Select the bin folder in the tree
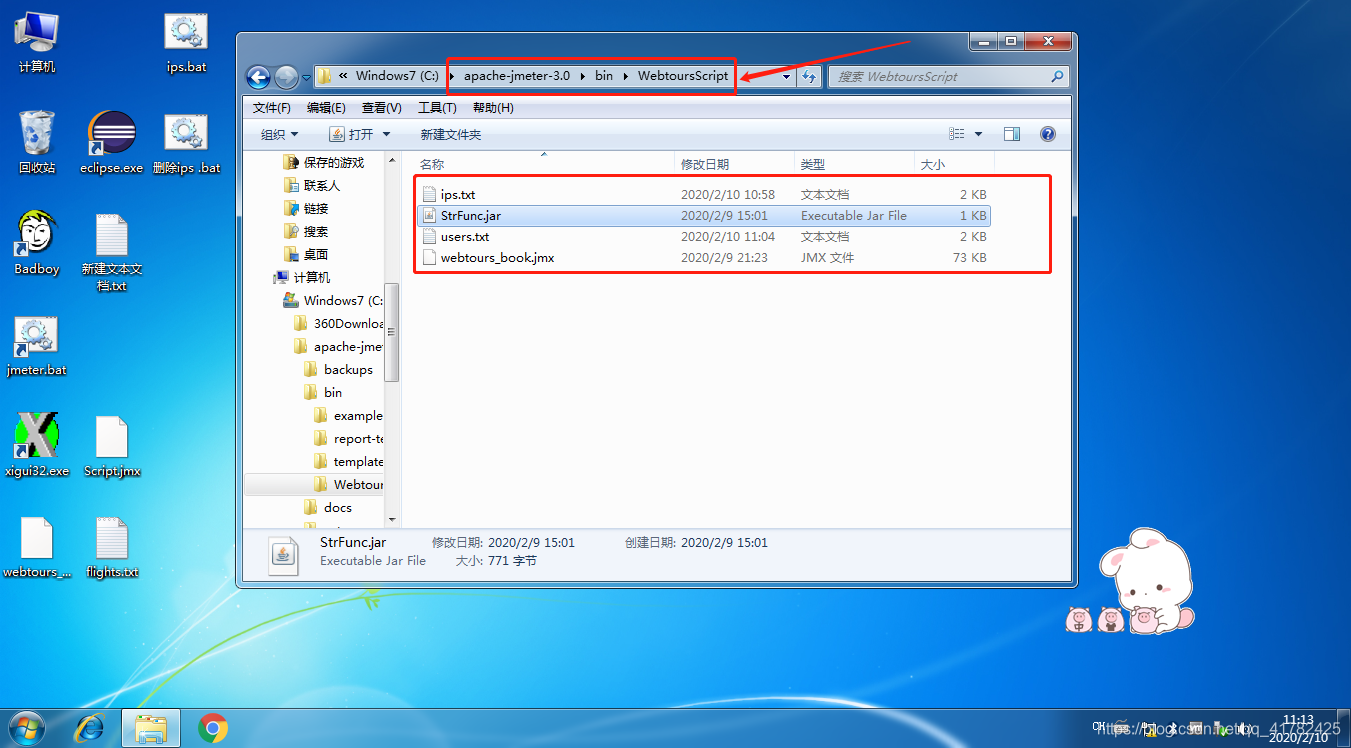1351x748 pixels. [333, 392]
